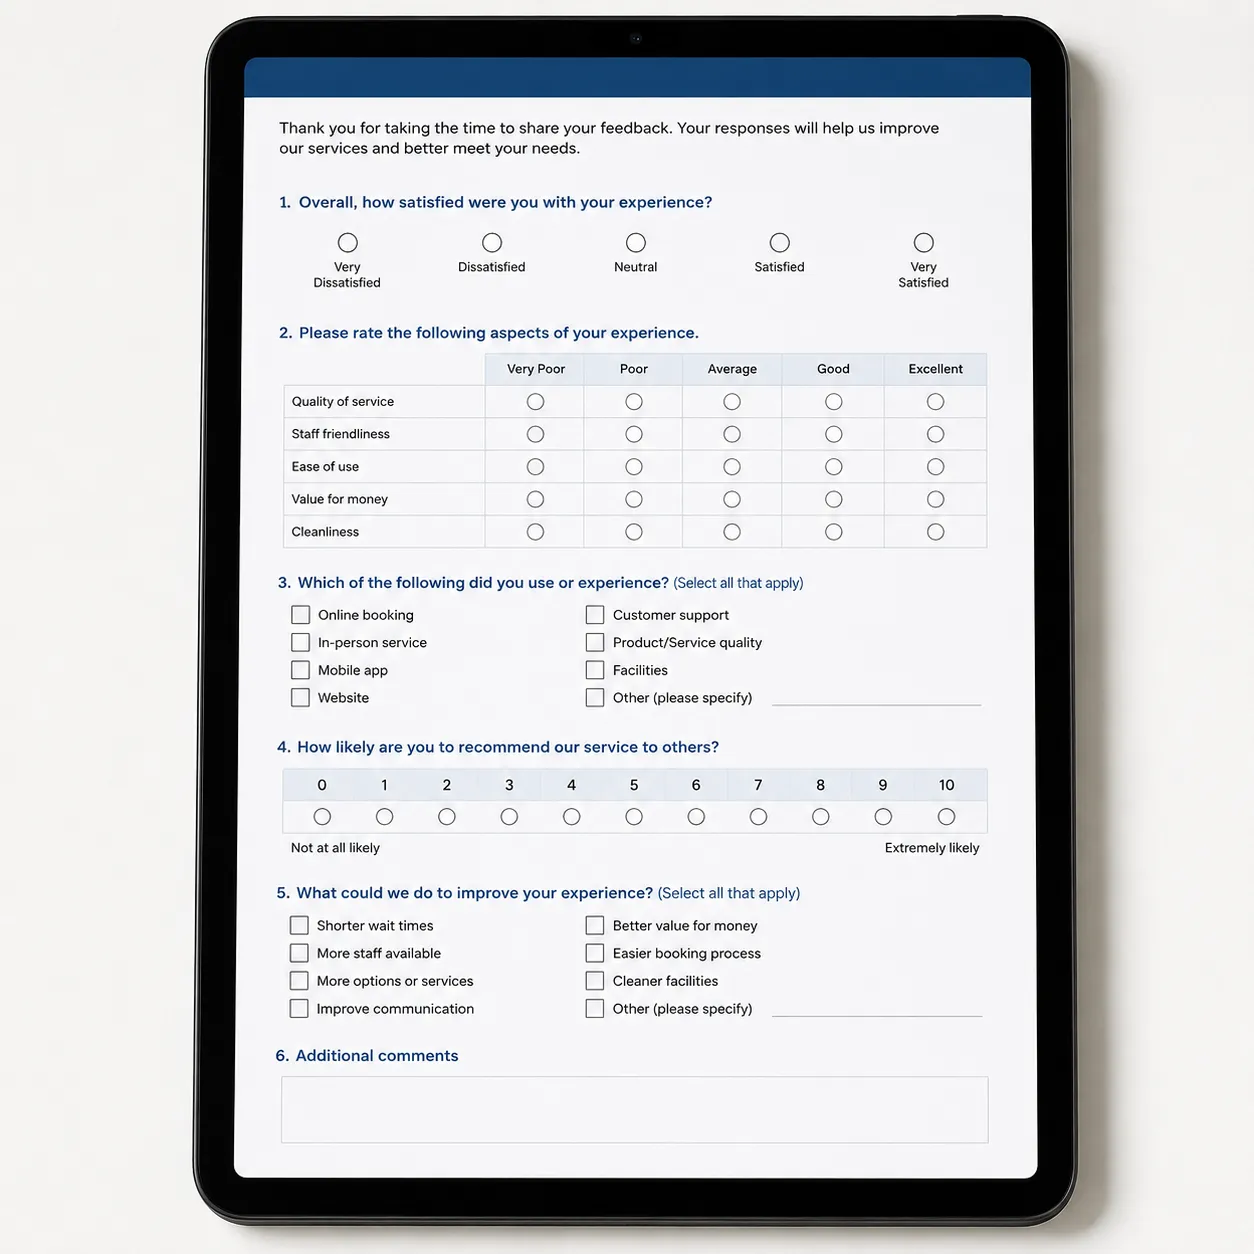Tick the Mobile app checkbox
1254x1254 pixels.
(300, 670)
